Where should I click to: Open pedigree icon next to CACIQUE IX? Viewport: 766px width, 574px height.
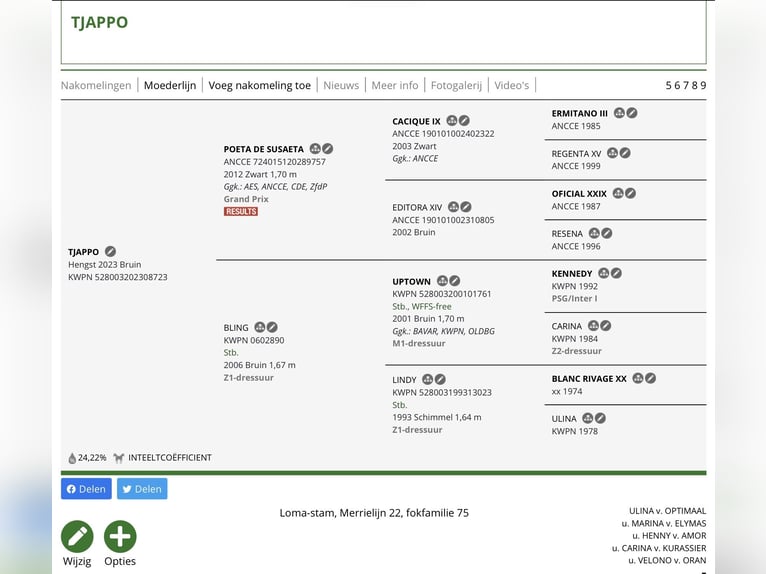[x=452, y=120]
